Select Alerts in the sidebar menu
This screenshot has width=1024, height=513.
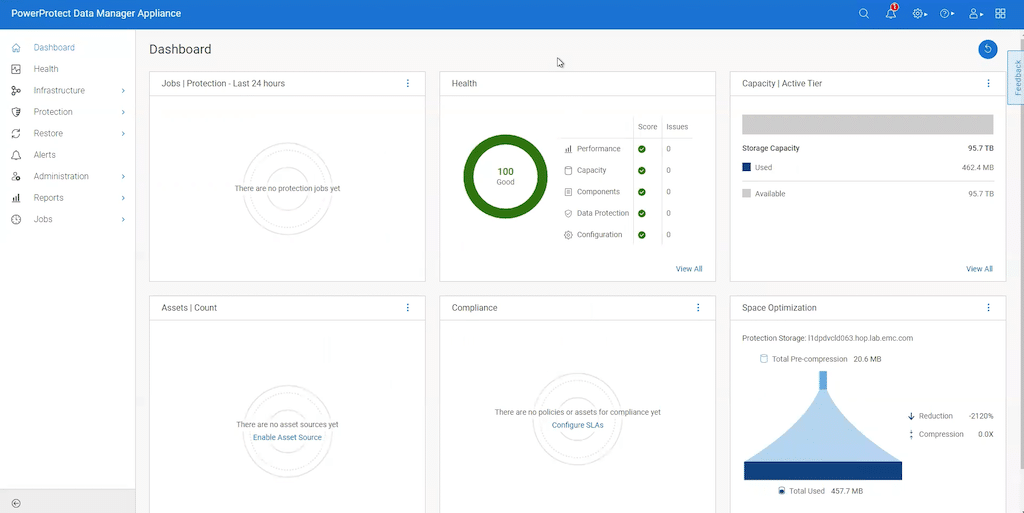(x=44, y=155)
